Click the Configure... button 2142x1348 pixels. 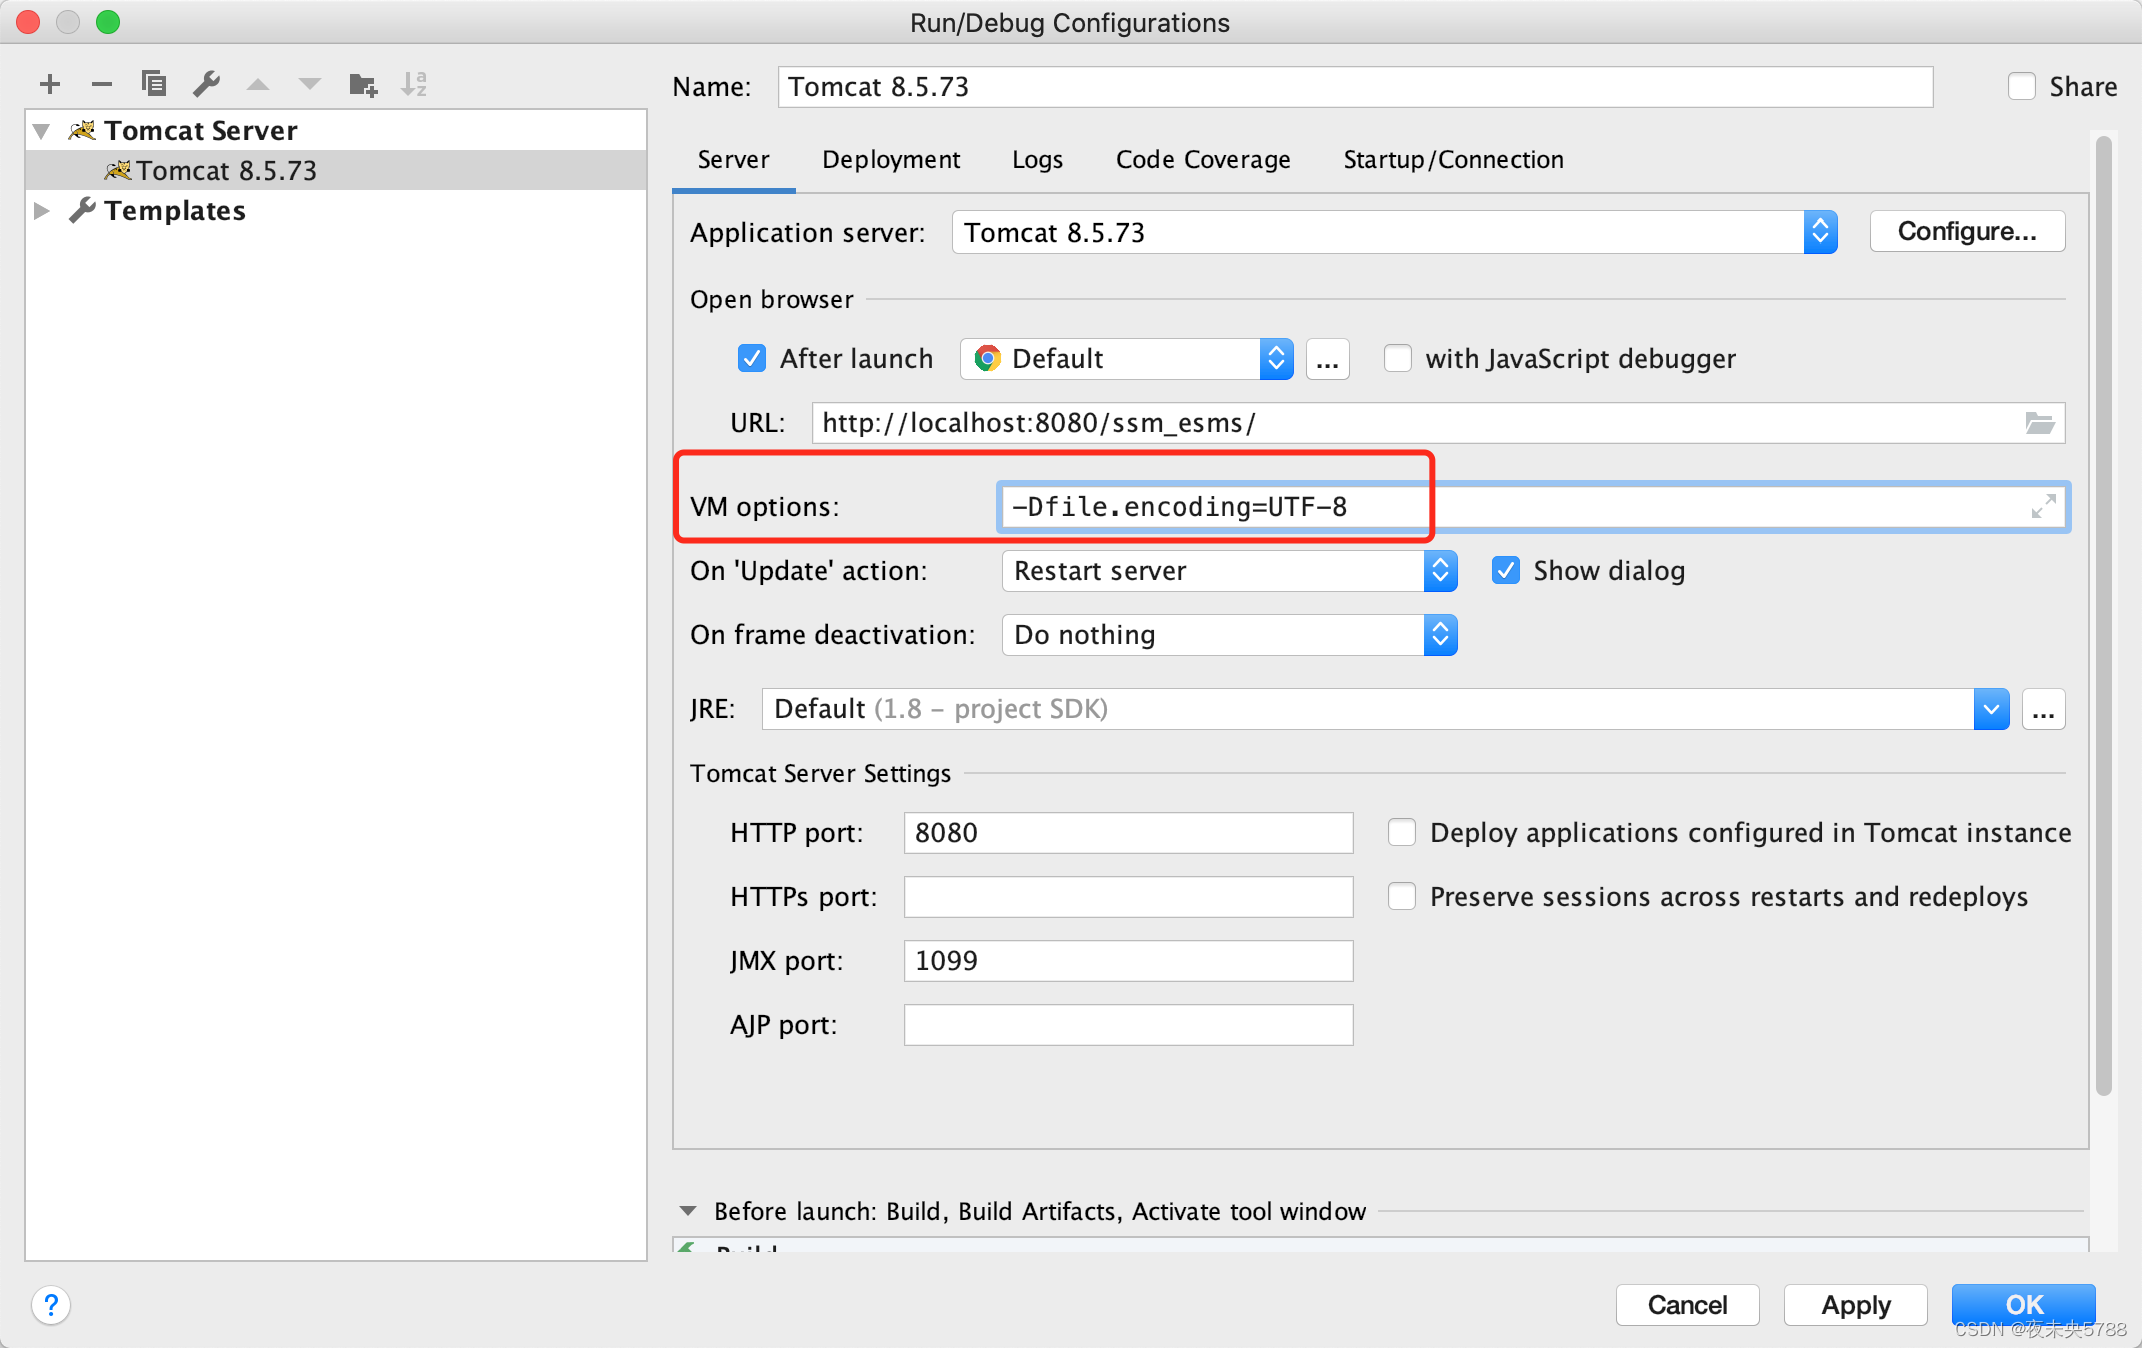tap(1966, 232)
